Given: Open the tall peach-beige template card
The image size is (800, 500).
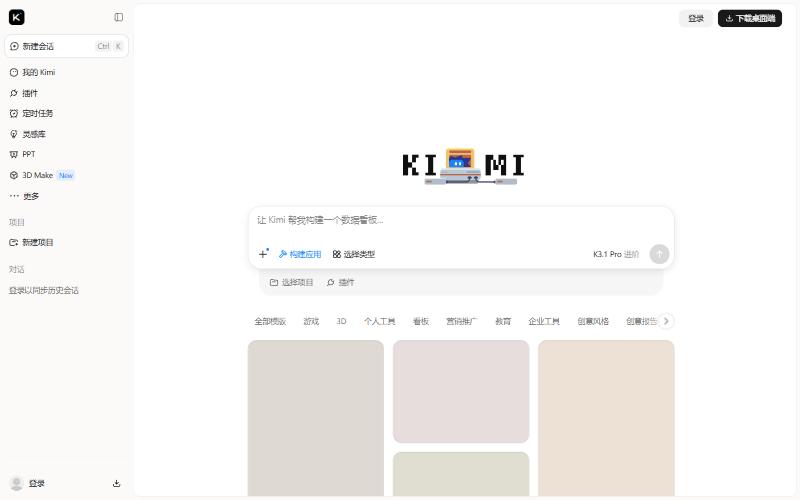Looking at the screenshot, I should point(606,418).
